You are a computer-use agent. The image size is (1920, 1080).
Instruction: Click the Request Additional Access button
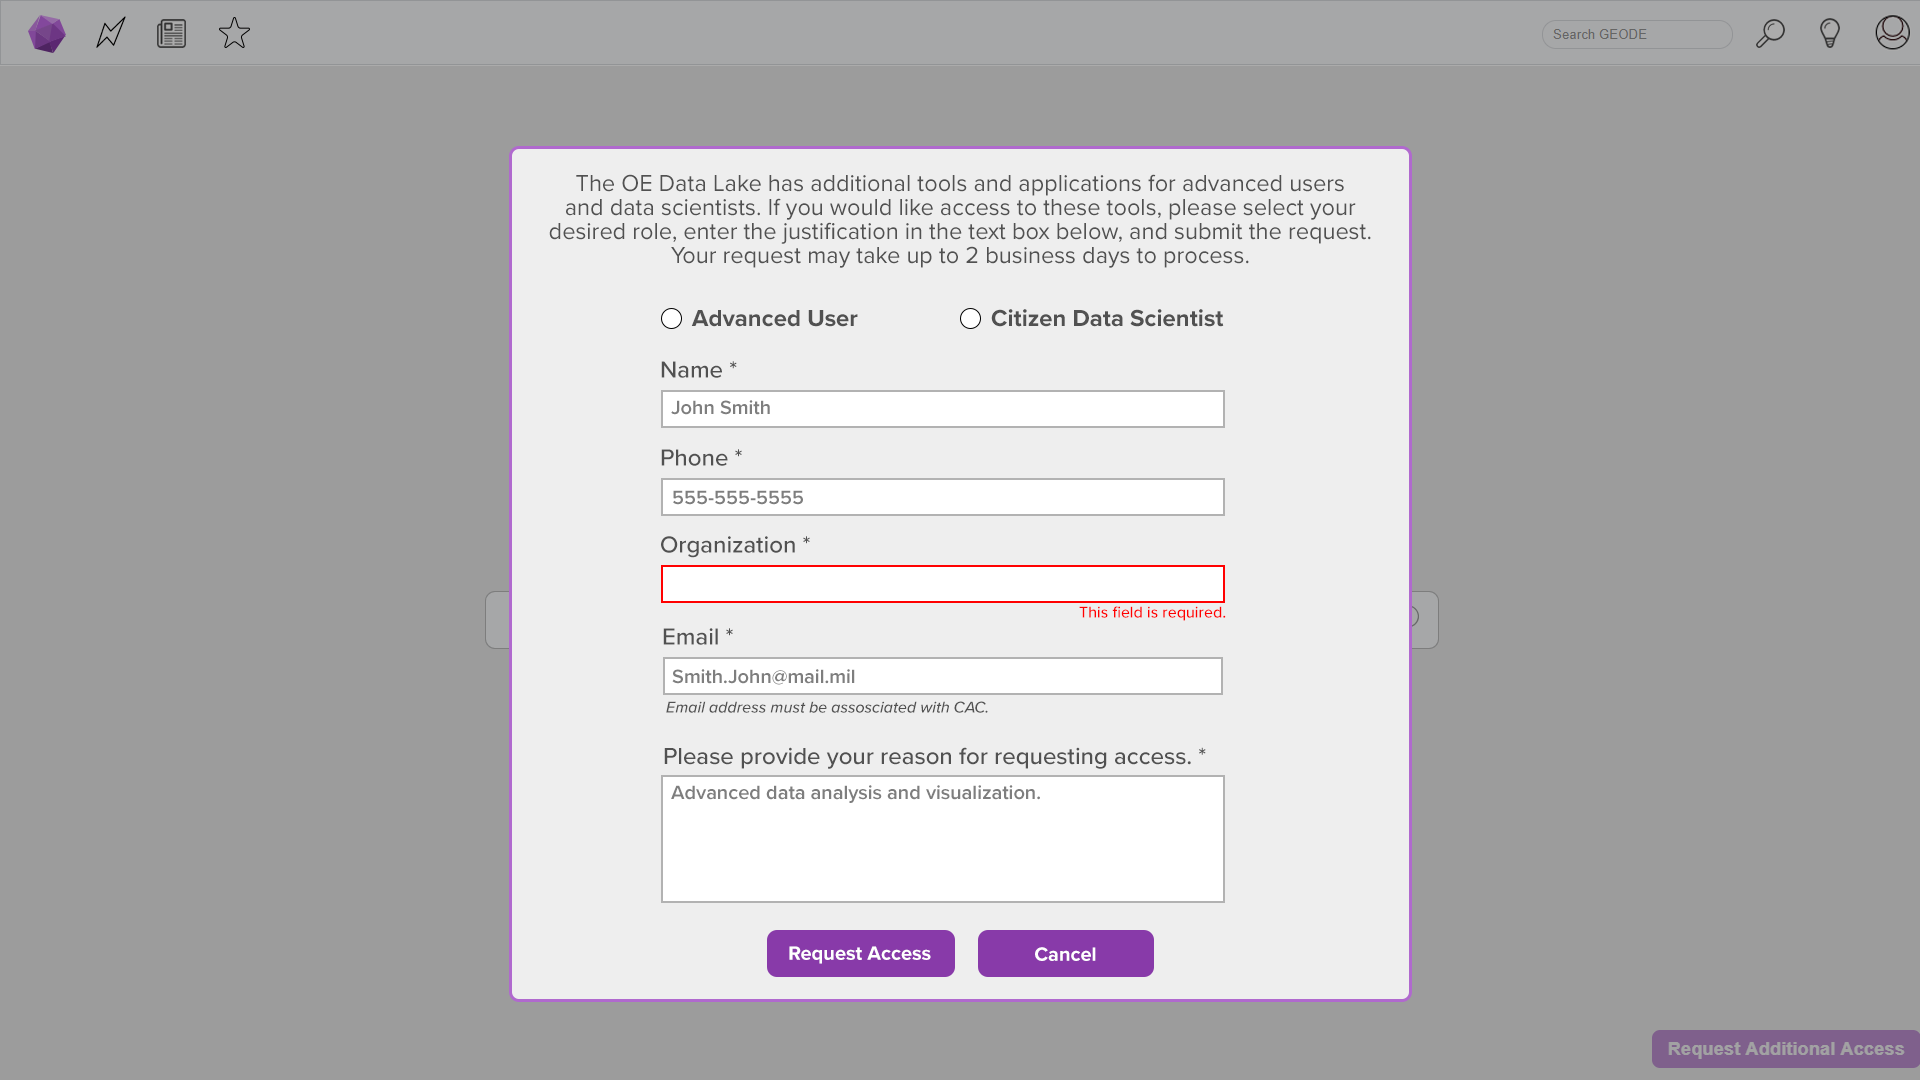pyautogui.click(x=1785, y=1049)
